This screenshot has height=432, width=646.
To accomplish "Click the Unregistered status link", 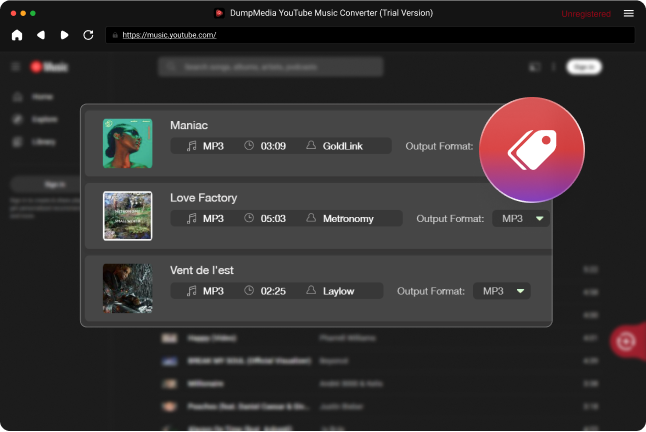I will point(586,14).
